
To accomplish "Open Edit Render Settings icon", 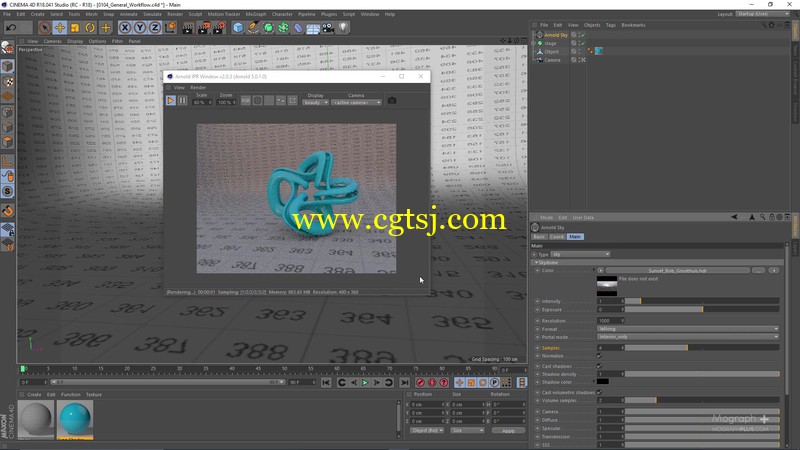I will (x=218, y=28).
